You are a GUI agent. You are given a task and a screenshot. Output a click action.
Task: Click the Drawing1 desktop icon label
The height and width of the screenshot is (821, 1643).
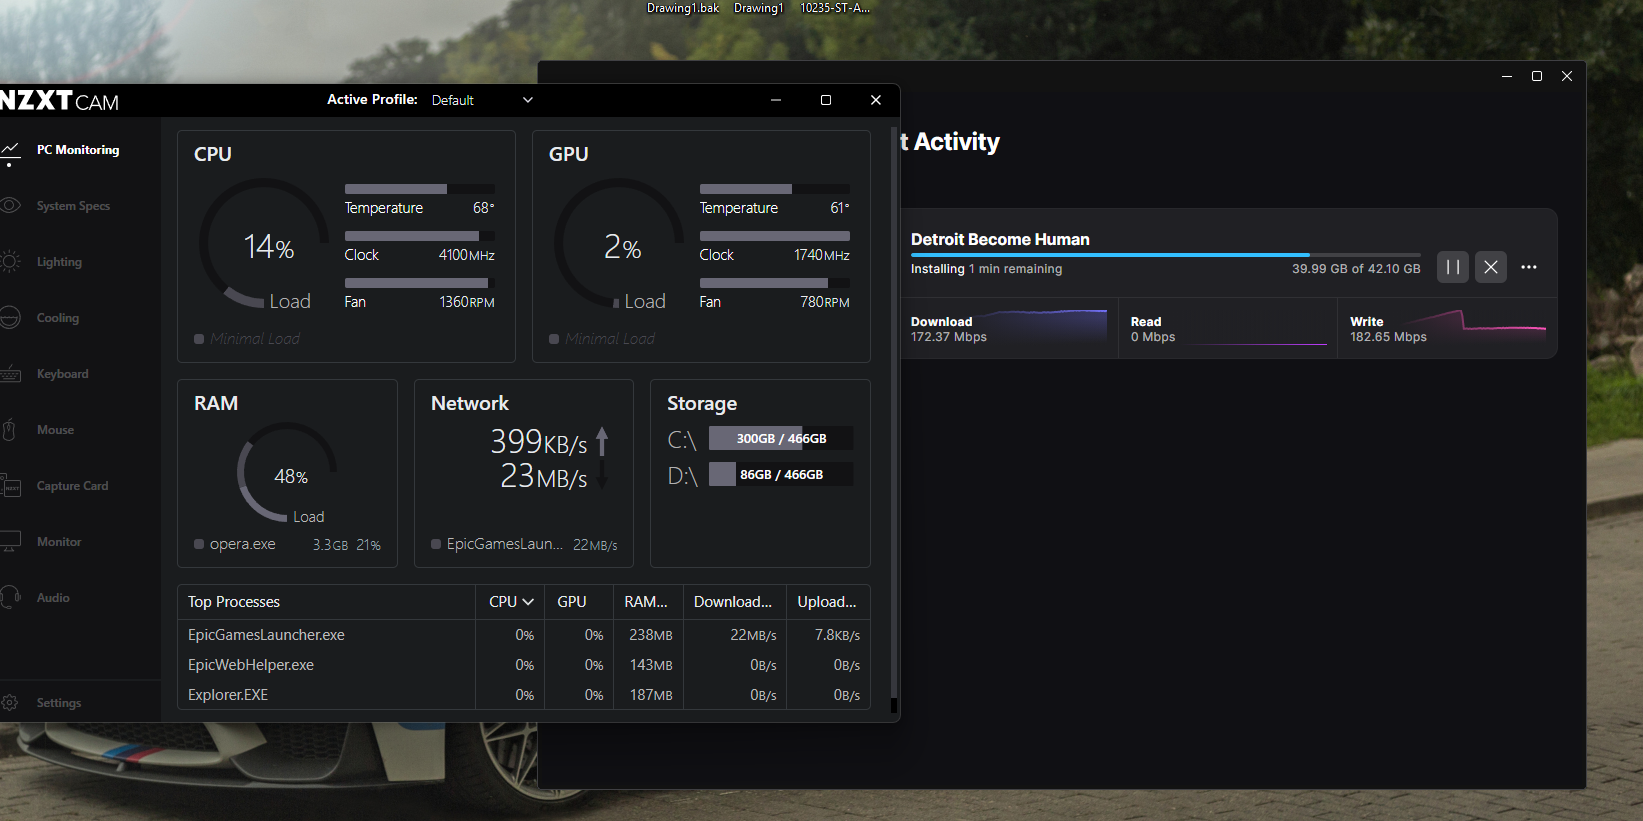pyautogui.click(x=759, y=8)
